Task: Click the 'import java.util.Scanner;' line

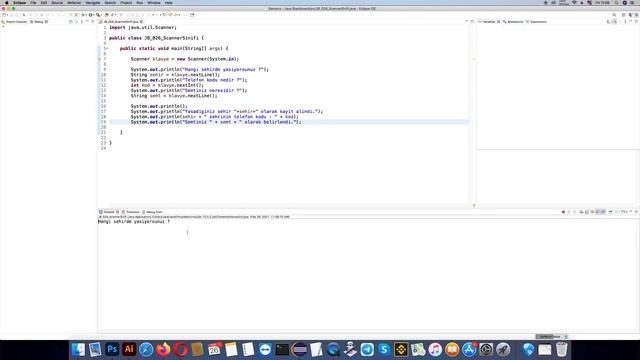Action: [143, 27]
